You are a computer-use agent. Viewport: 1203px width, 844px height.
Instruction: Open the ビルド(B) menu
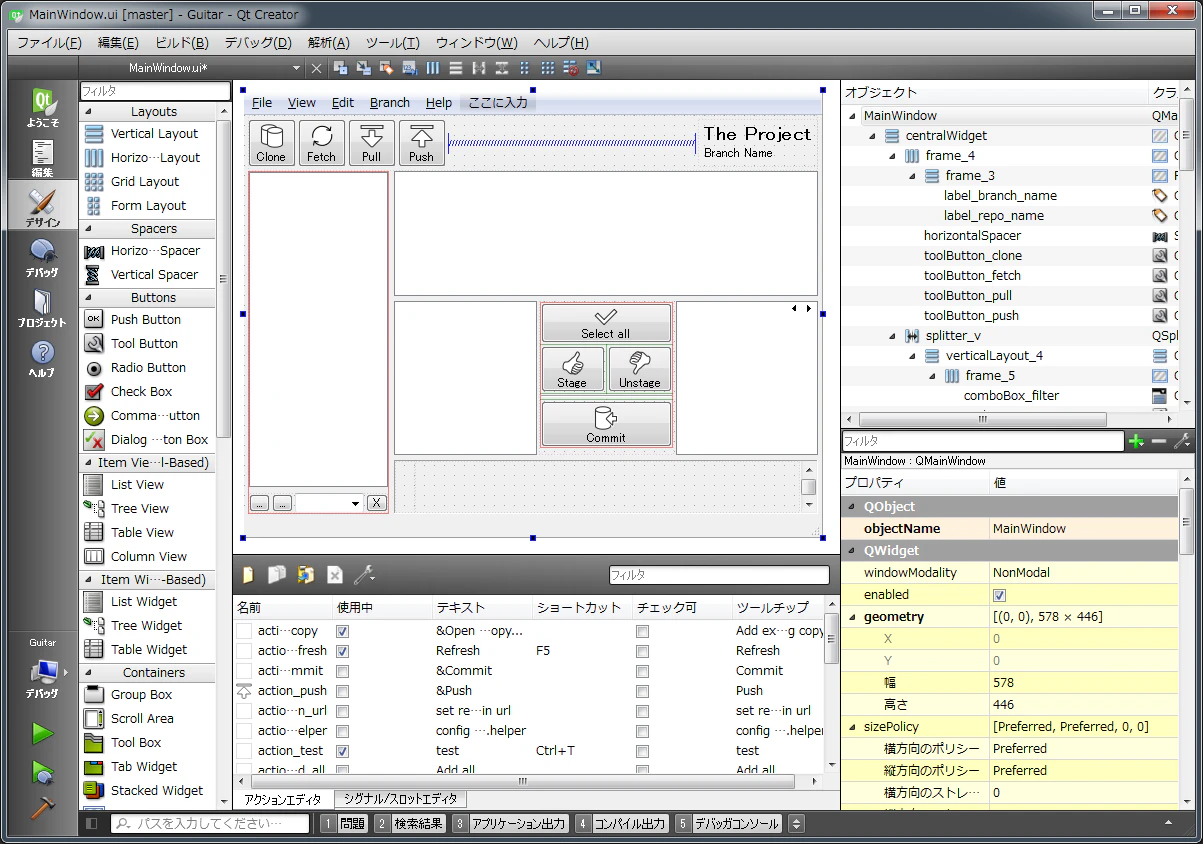coord(182,43)
